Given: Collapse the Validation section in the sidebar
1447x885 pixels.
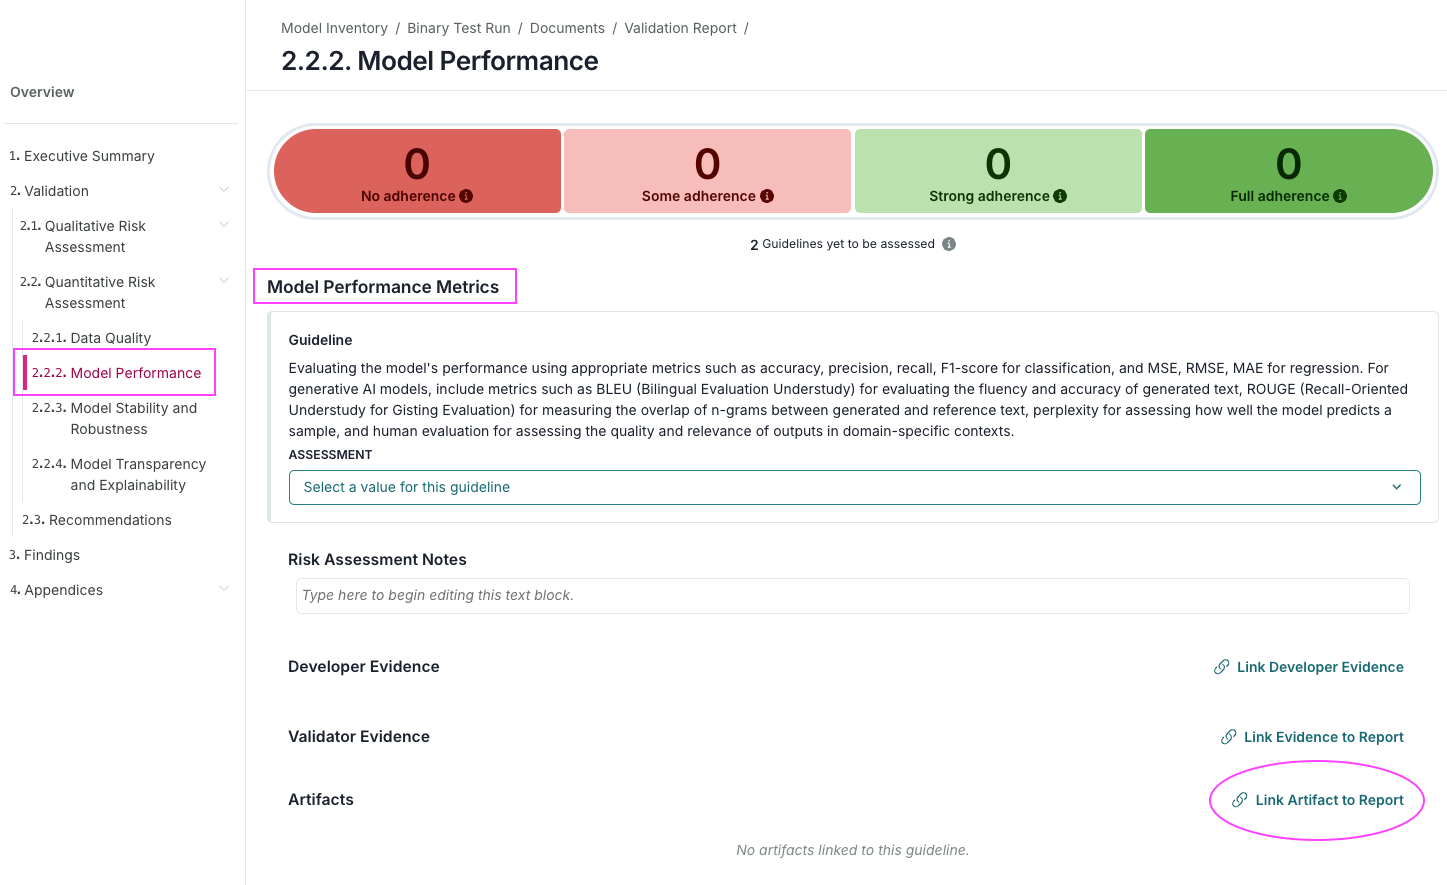Looking at the screenshot, I should 224,190.
